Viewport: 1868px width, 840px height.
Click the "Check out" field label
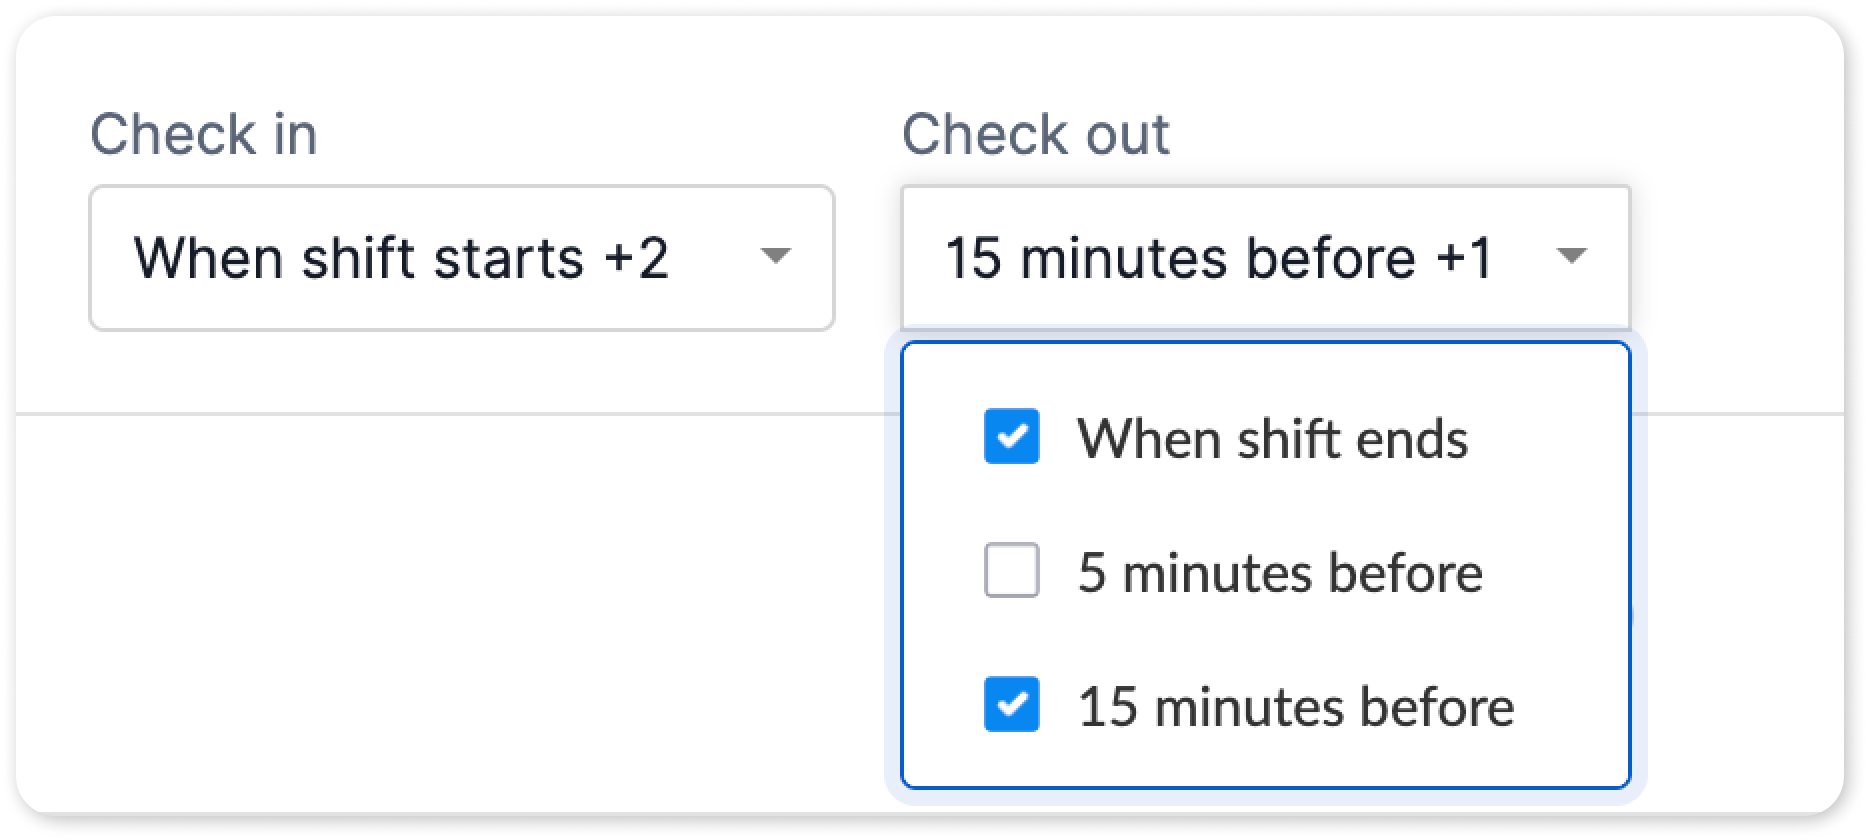[1035, 134]
